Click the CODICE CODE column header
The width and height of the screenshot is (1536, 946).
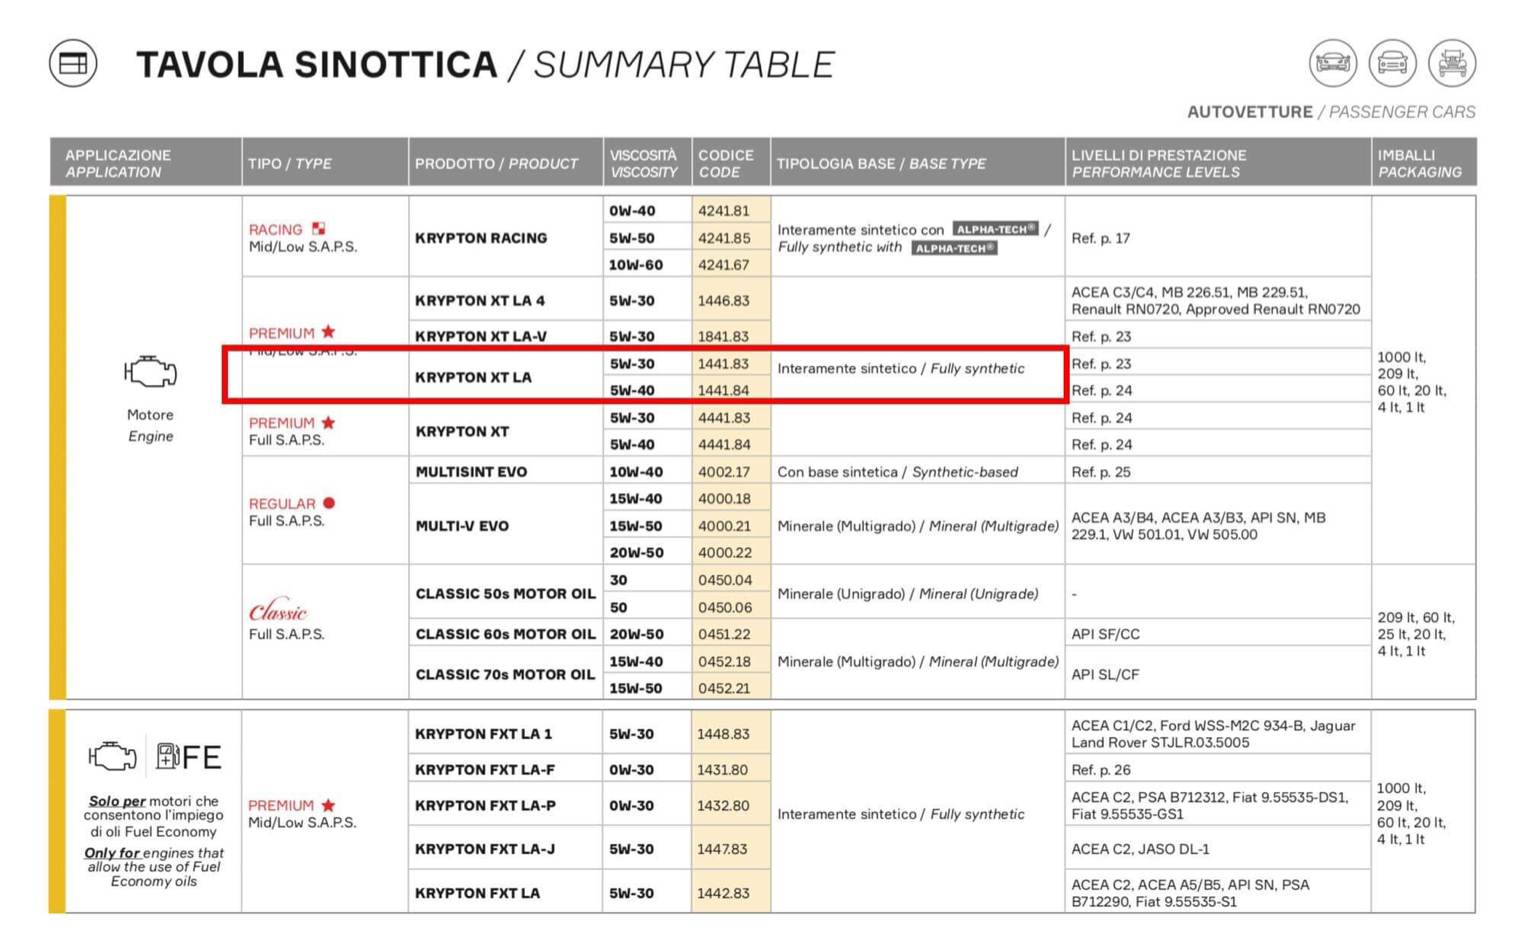tap(726, 163)
